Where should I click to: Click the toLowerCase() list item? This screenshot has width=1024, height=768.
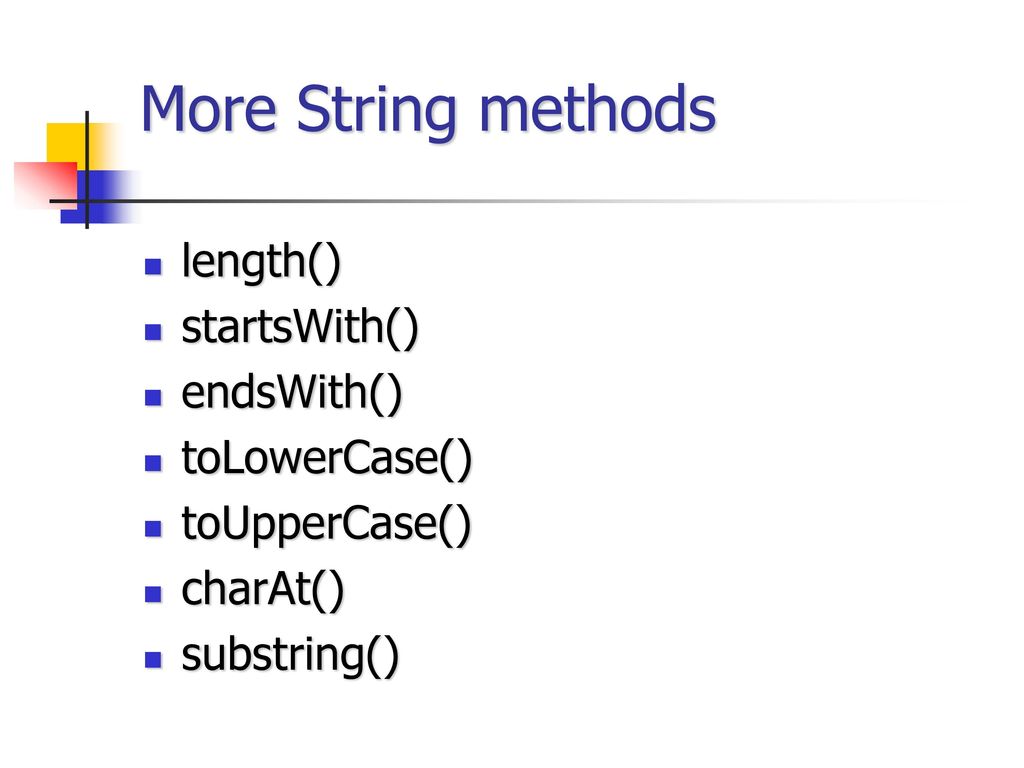(326, 458)
